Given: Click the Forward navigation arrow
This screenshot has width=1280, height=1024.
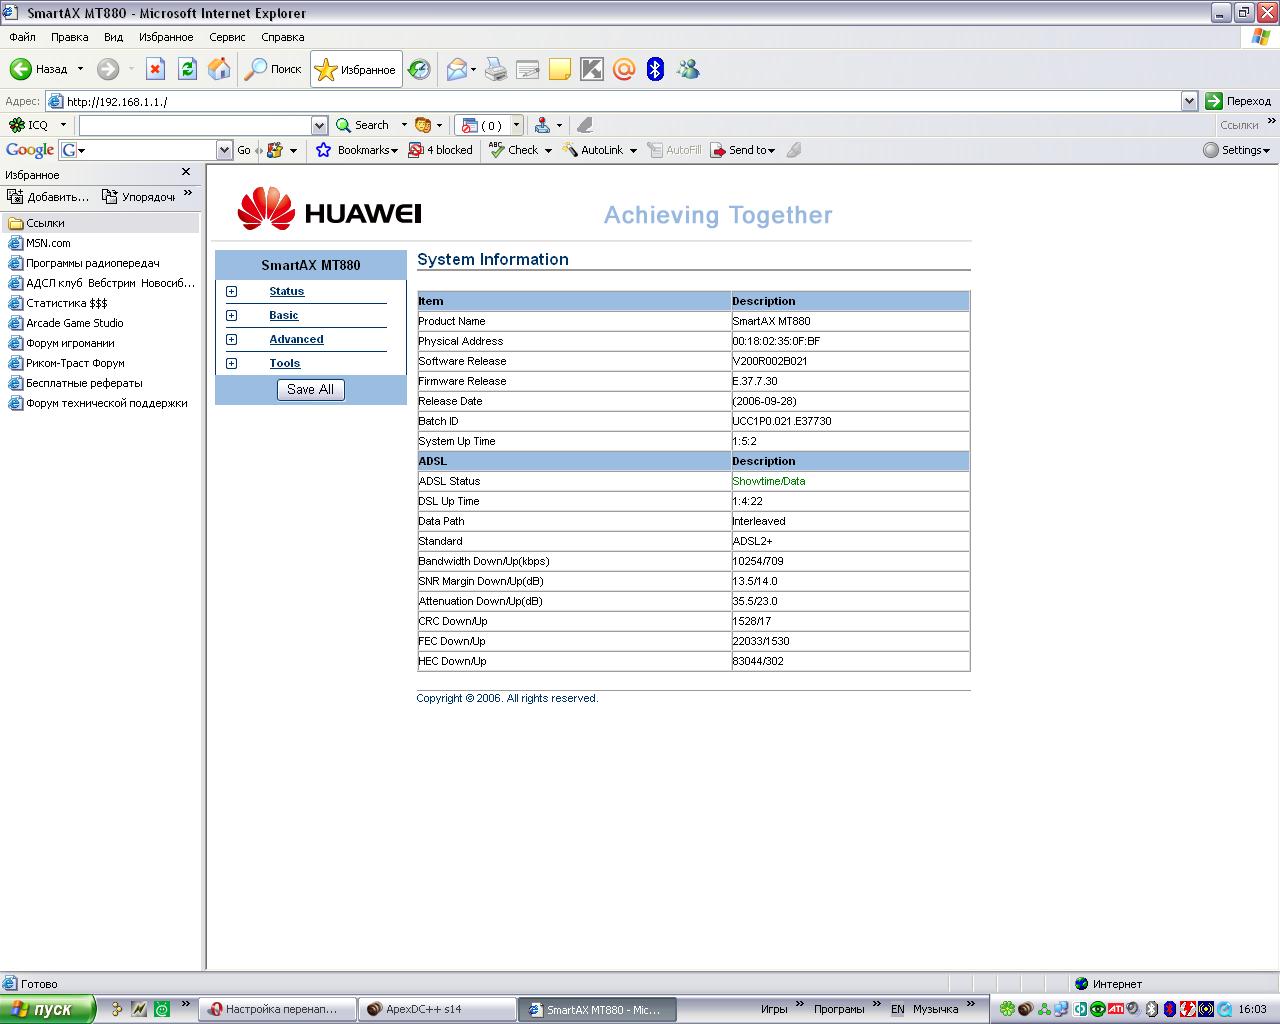Looking at the screenshot, I should point(107,69).
